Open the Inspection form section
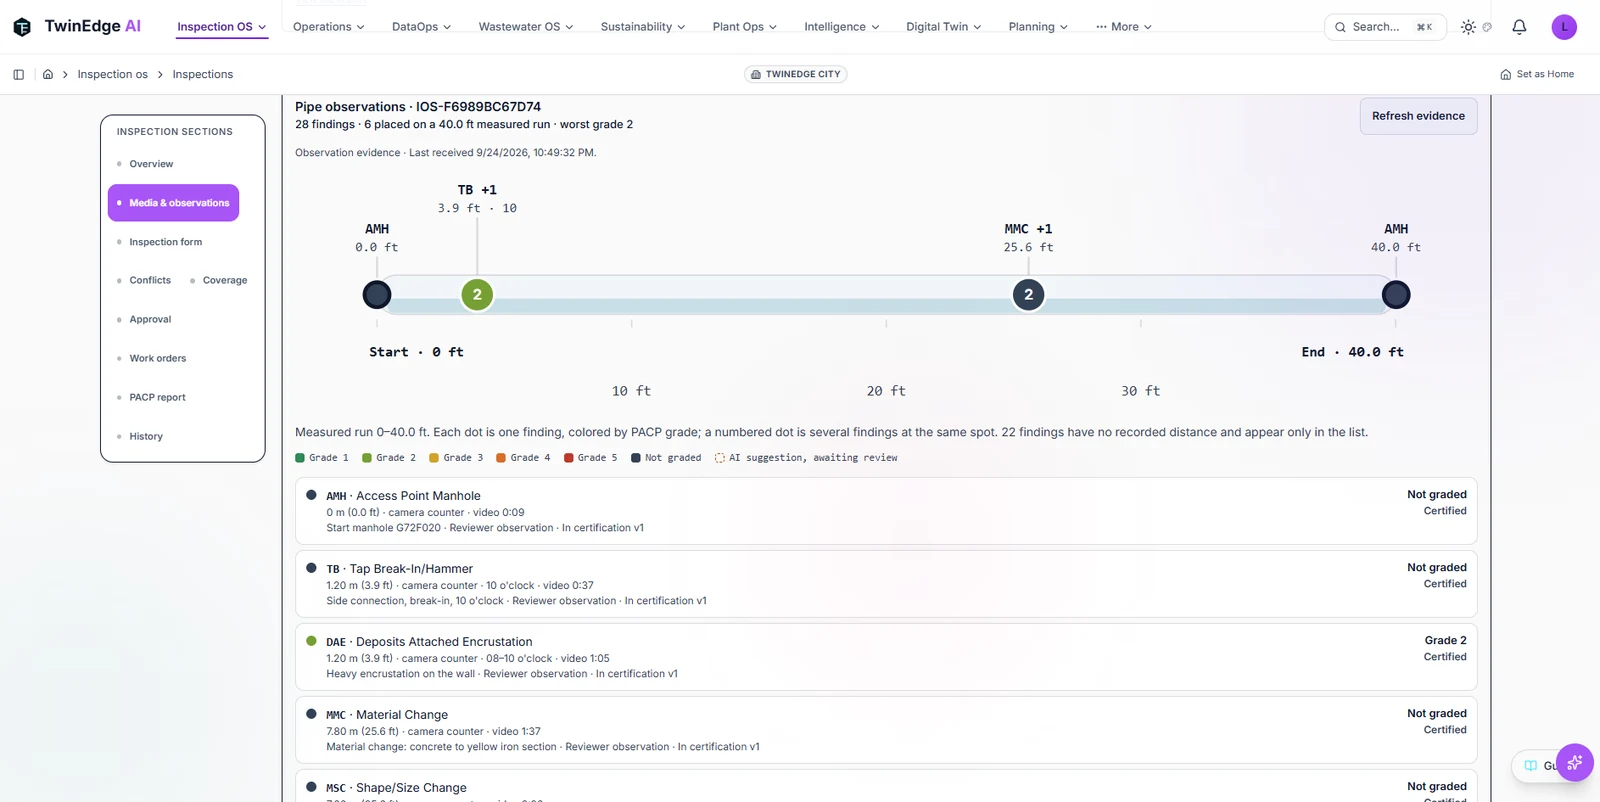Viewport: 1600px width, 802px height. (165, 242)
